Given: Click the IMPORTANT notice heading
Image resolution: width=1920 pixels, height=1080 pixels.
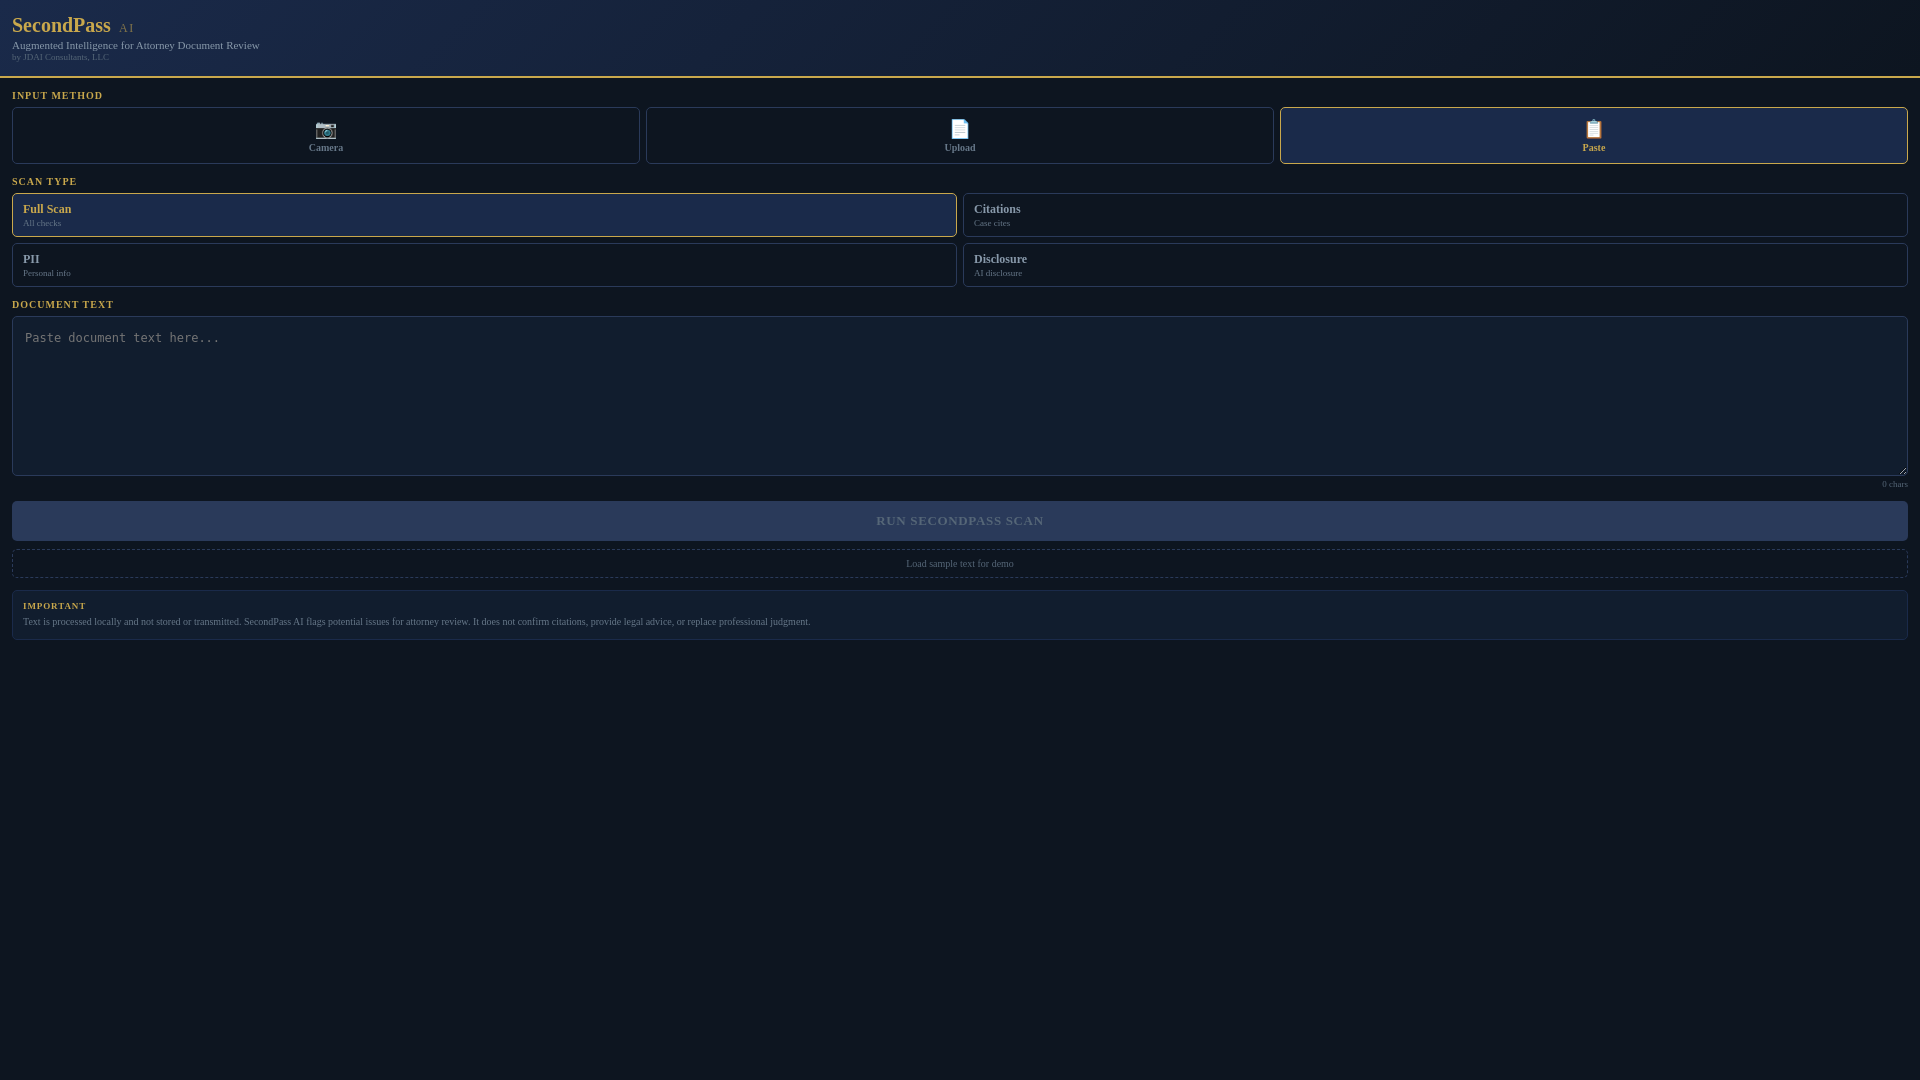Looking at the screenshot, I should click(54, 606).
